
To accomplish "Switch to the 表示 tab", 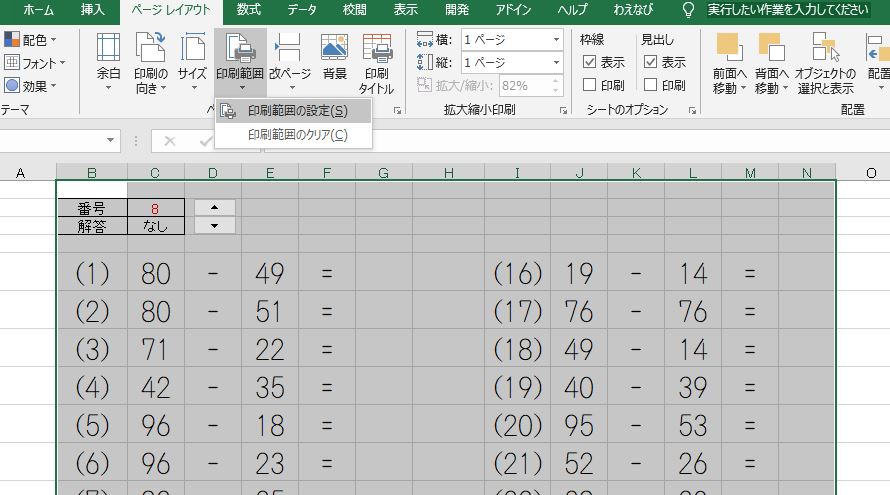I will click(406, 10).
